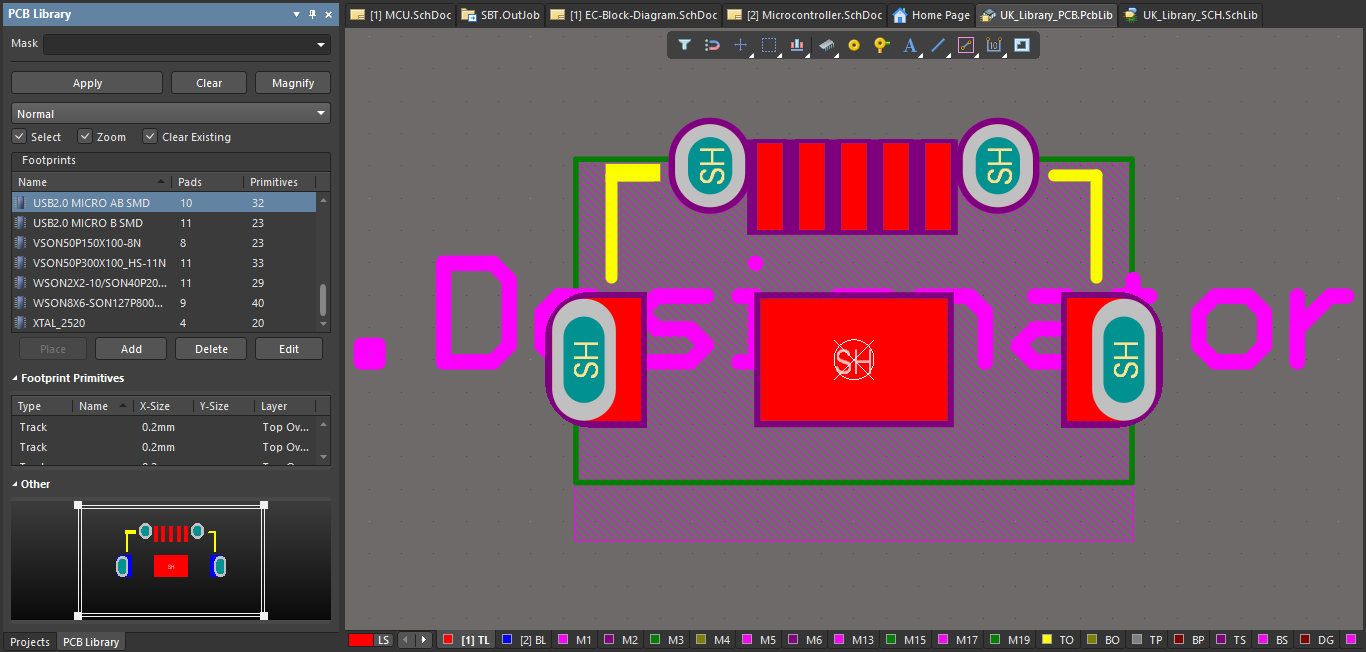Click the footprints list scrollbar
The height and width of the screenshot is (652, 1366).
323,300
